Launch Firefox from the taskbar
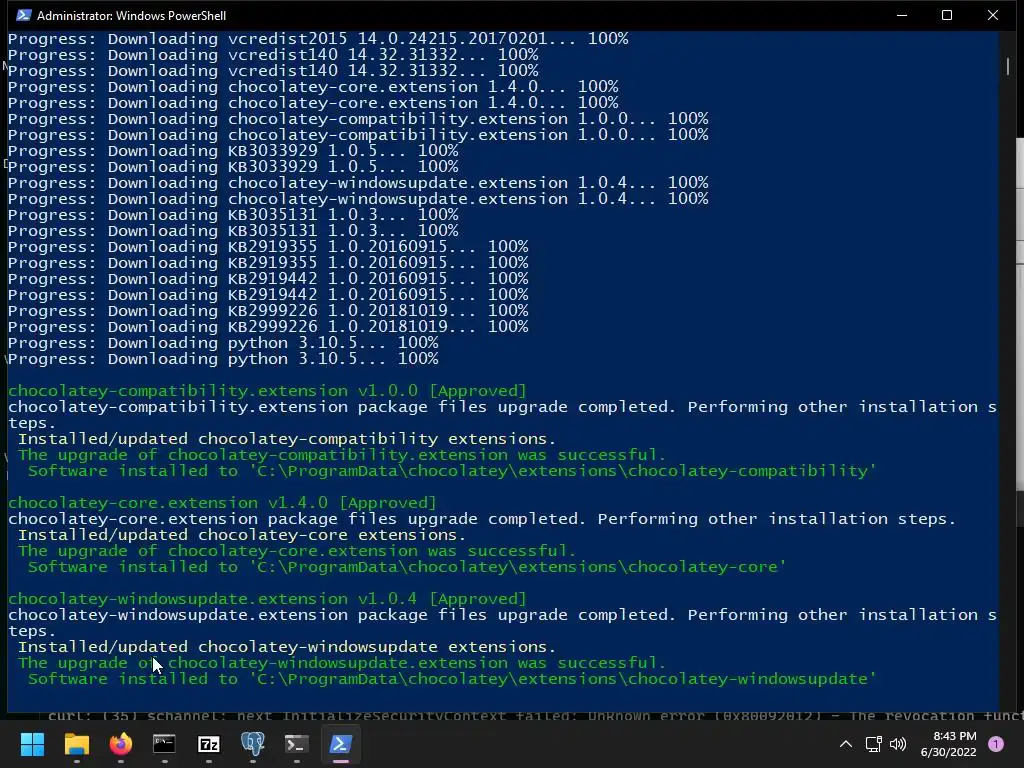The height and width of the screenshot is (768, 1024). pos(120,744)
